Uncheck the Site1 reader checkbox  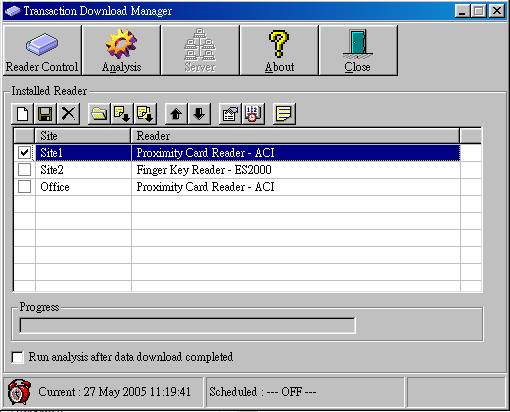24,153
